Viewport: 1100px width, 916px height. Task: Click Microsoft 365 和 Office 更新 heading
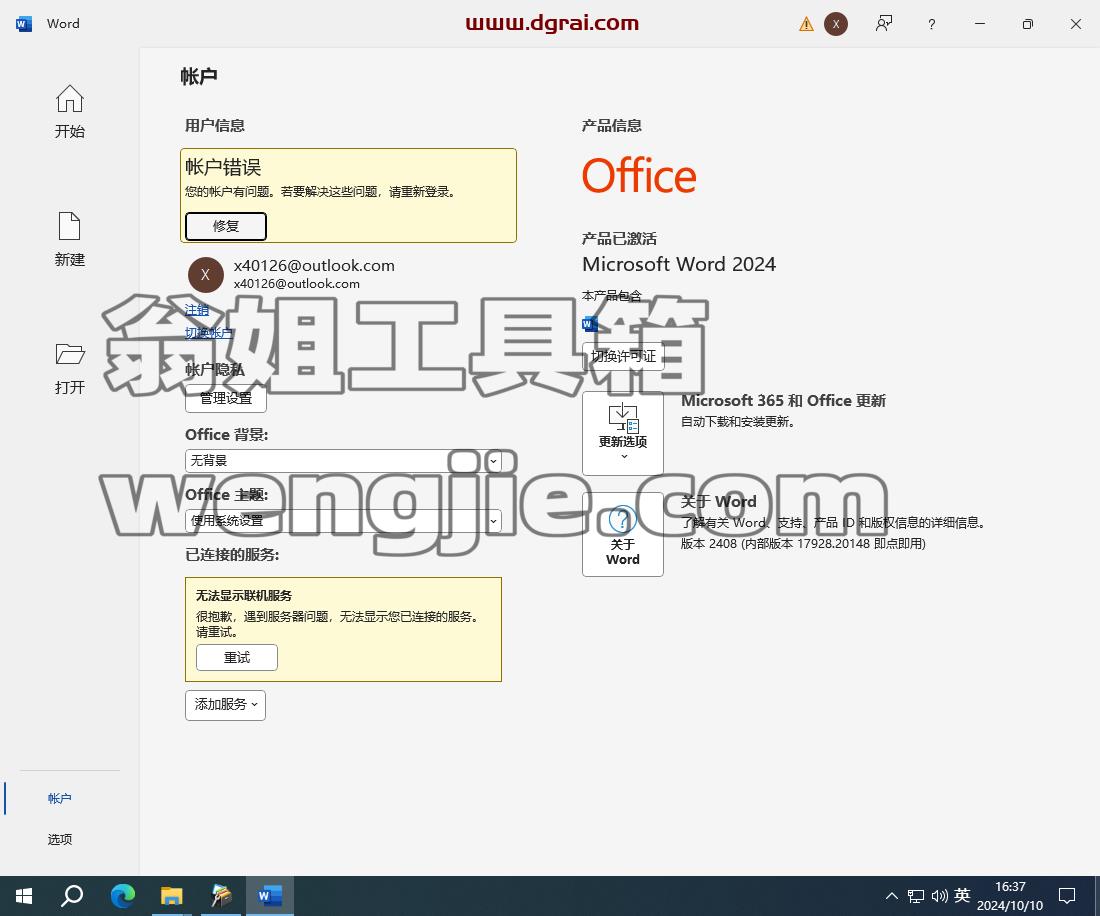tap(783, 400)
